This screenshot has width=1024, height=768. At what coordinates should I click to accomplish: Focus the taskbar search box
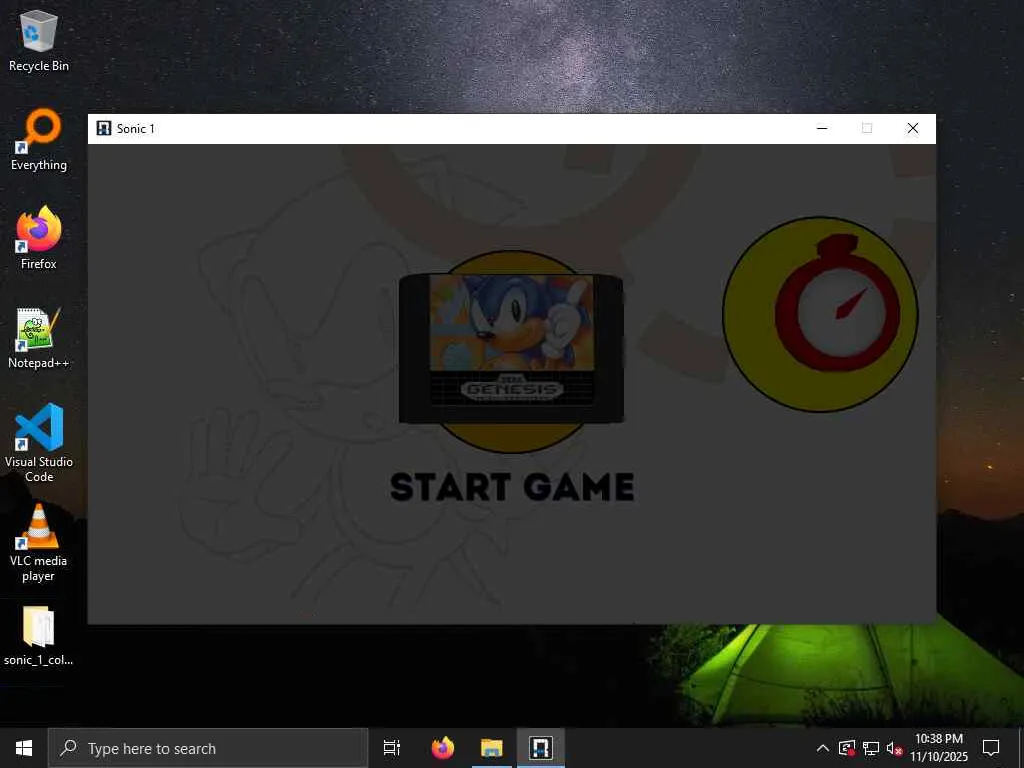click(x=208, y=748)
